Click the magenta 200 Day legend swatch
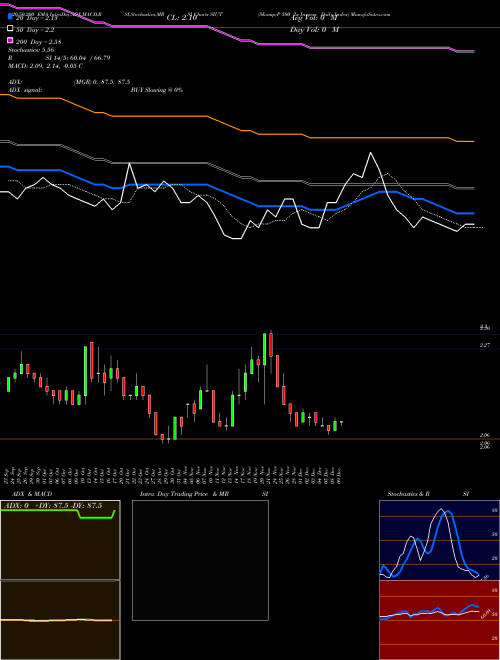 click(10, 40)
